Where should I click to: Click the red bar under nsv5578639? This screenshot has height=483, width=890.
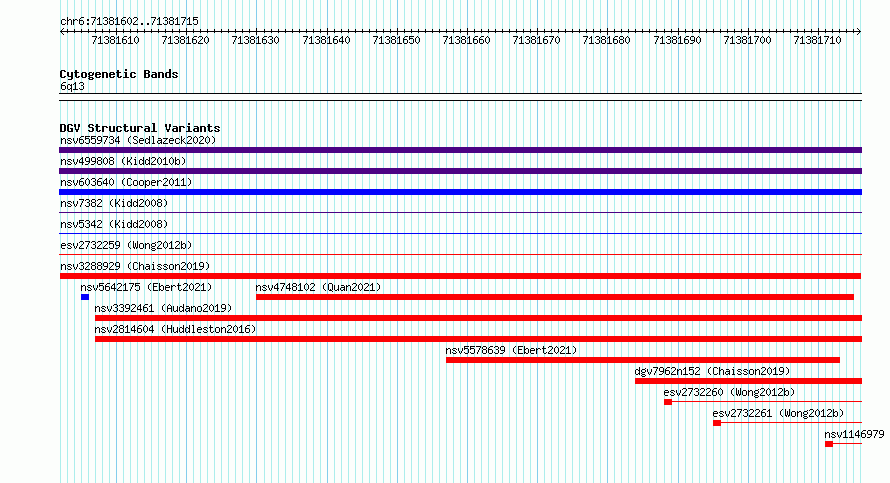(x=643, y=360)
